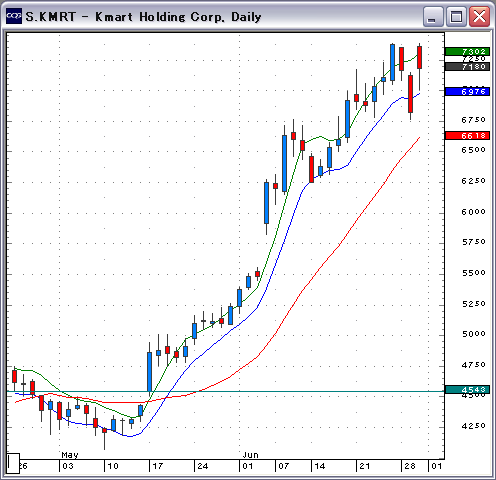
Task: Click the 6250 price axis value
Action: [x=473, y=181]
